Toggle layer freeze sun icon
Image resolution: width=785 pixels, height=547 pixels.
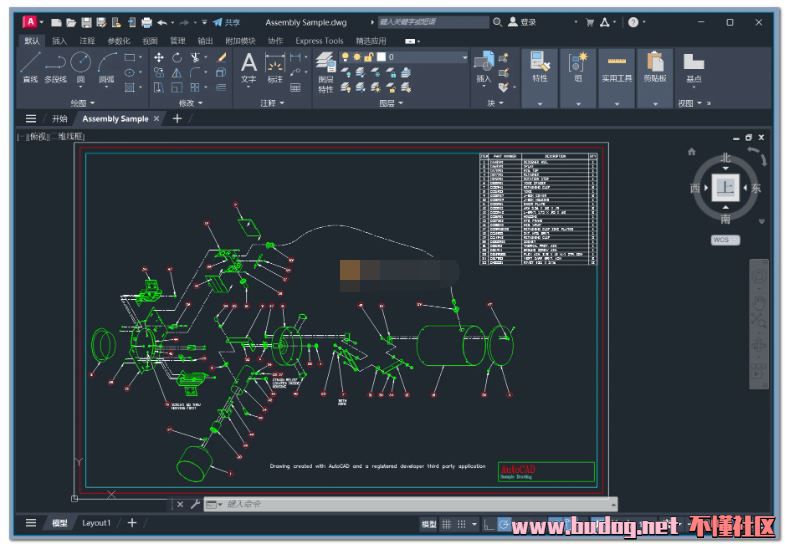pos(356,57)
